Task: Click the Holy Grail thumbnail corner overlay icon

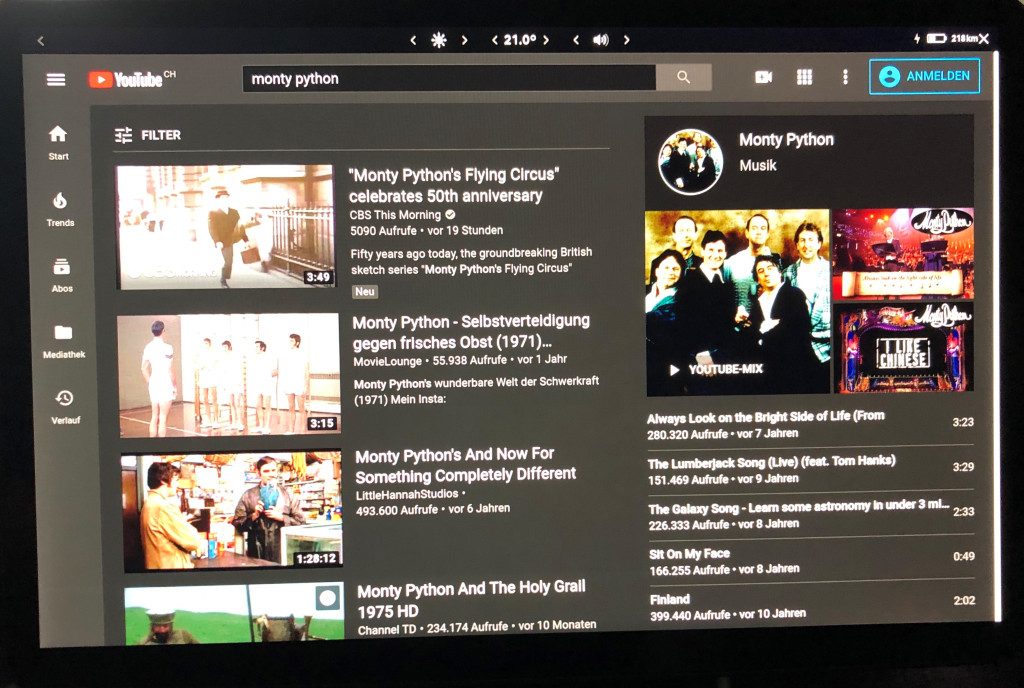Action: (x=328, y=597)
